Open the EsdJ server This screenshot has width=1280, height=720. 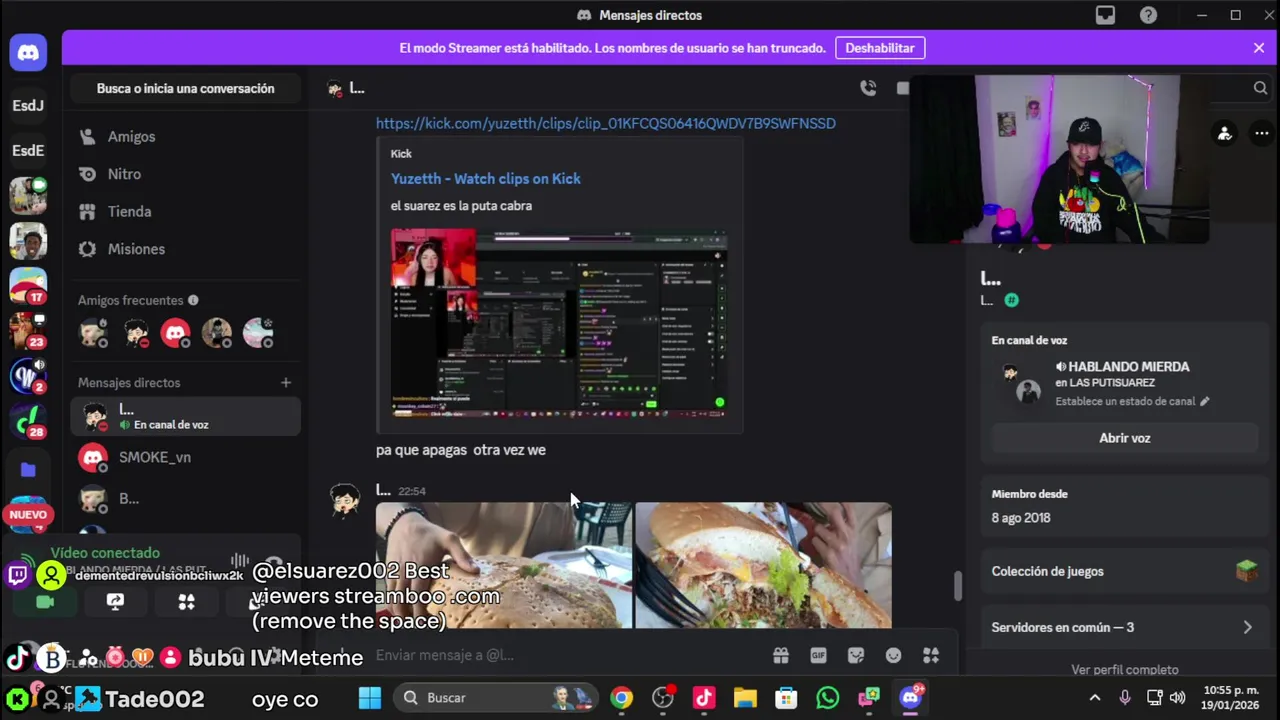click(x=28, y=105)
